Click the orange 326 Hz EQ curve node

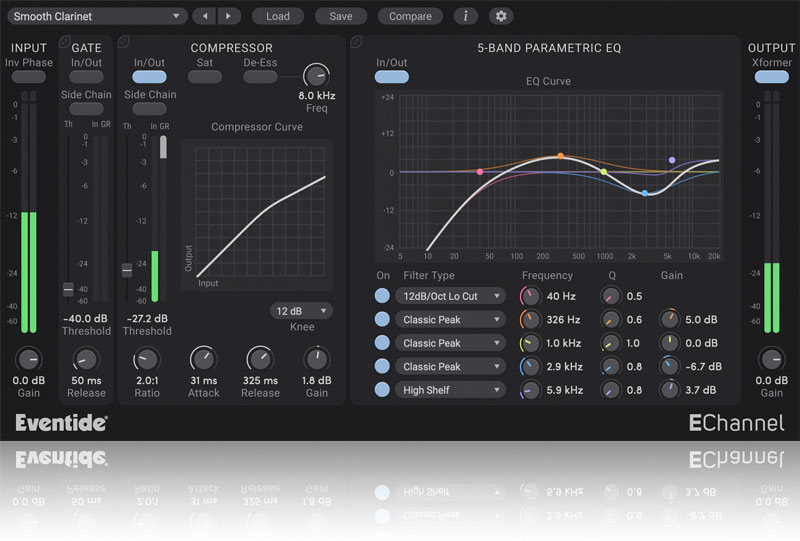click(560, 156)
